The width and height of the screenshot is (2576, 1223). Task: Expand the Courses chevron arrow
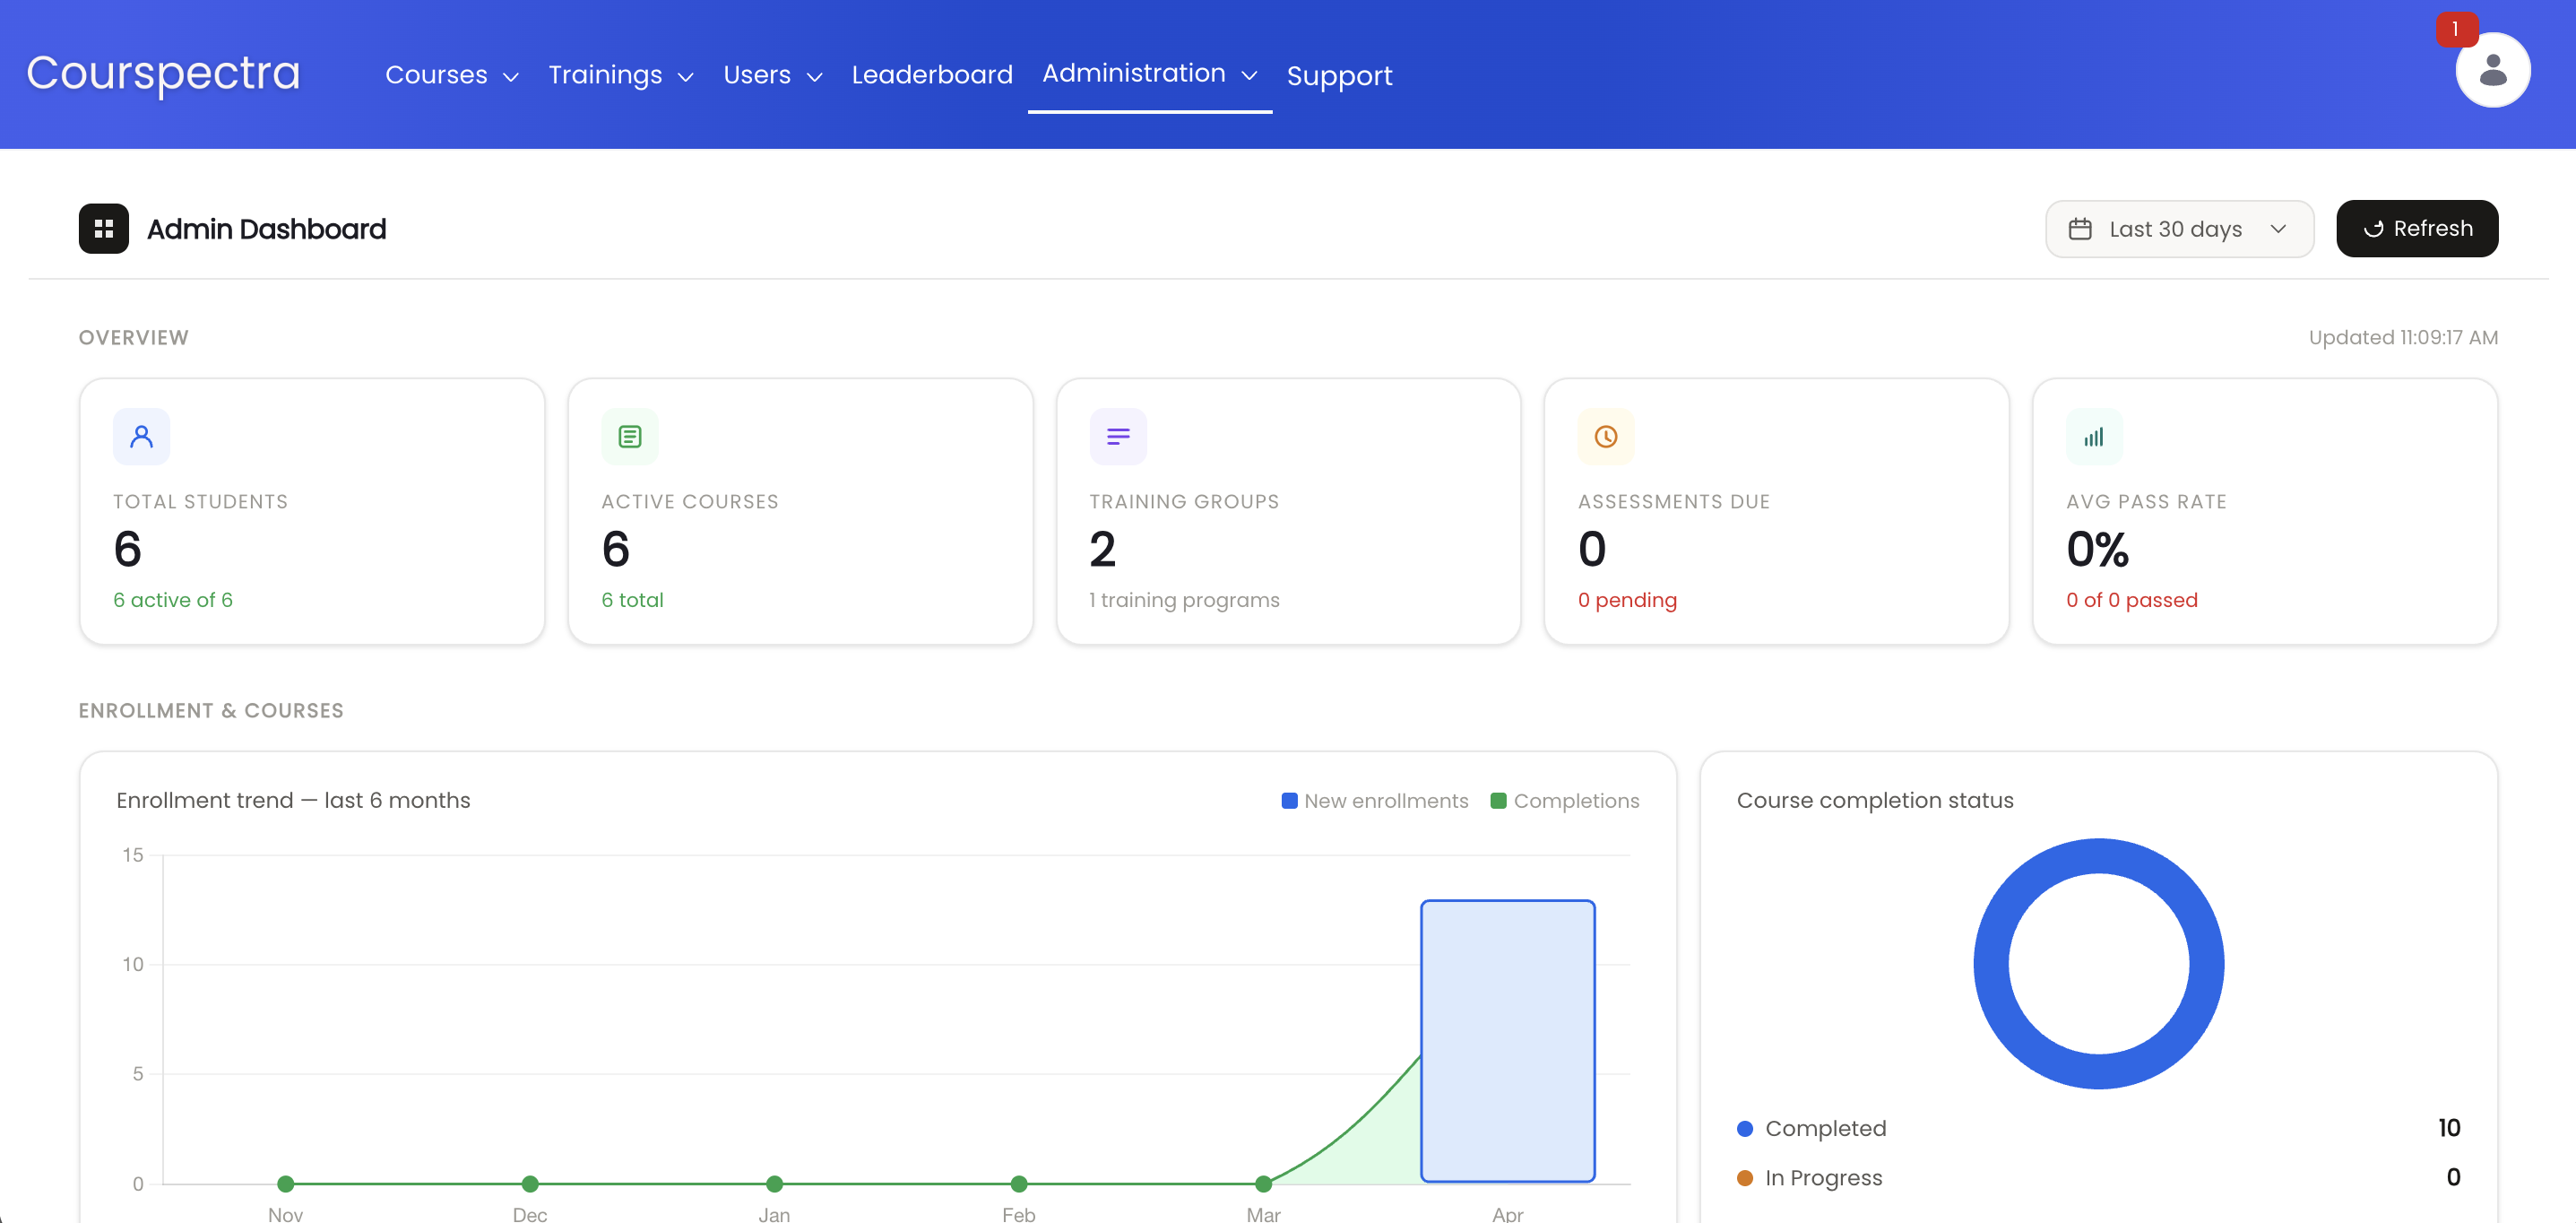point(511,77)
